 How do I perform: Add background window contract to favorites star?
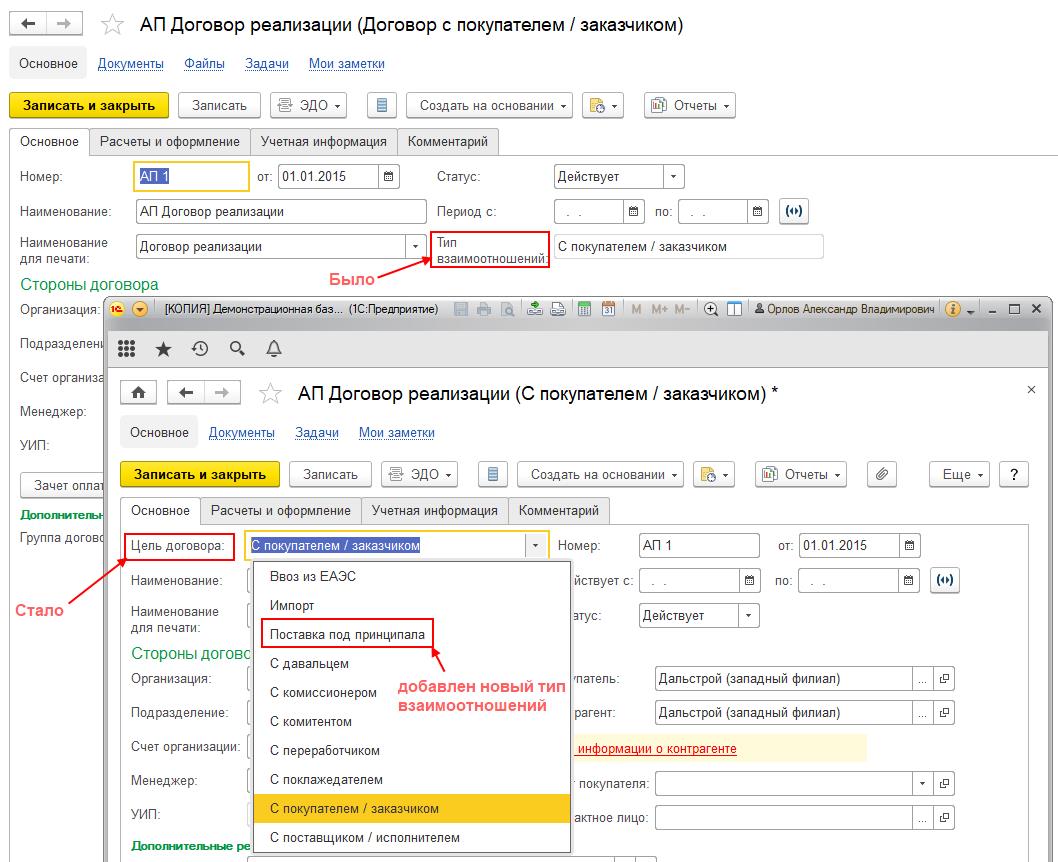[112, 25]
